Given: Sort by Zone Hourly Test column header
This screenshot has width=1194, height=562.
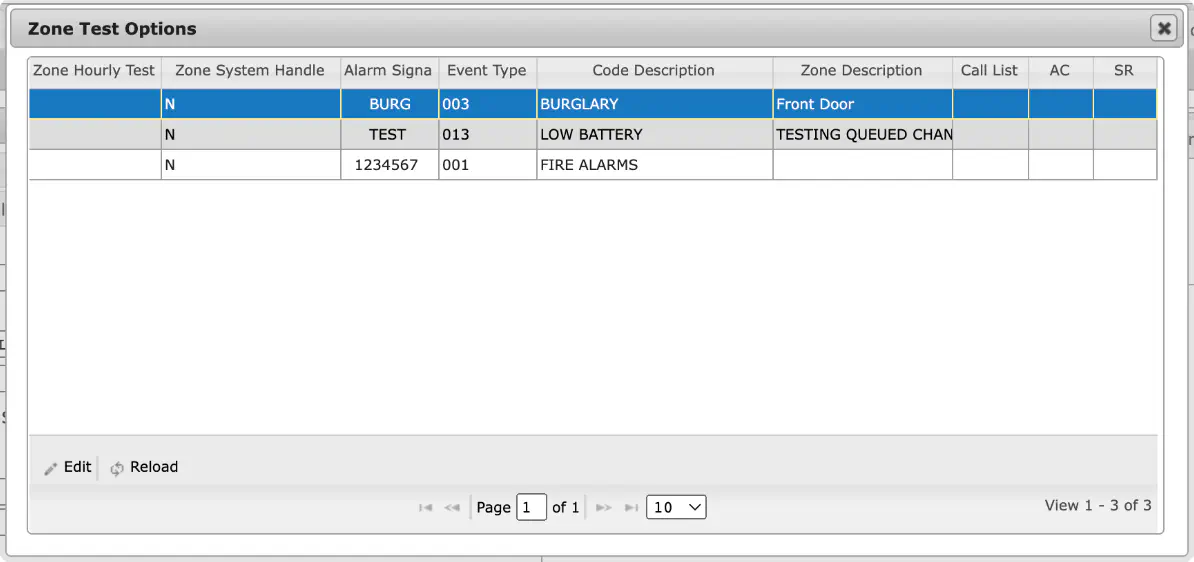Looking at the screenshot, I should coord(94,71).
